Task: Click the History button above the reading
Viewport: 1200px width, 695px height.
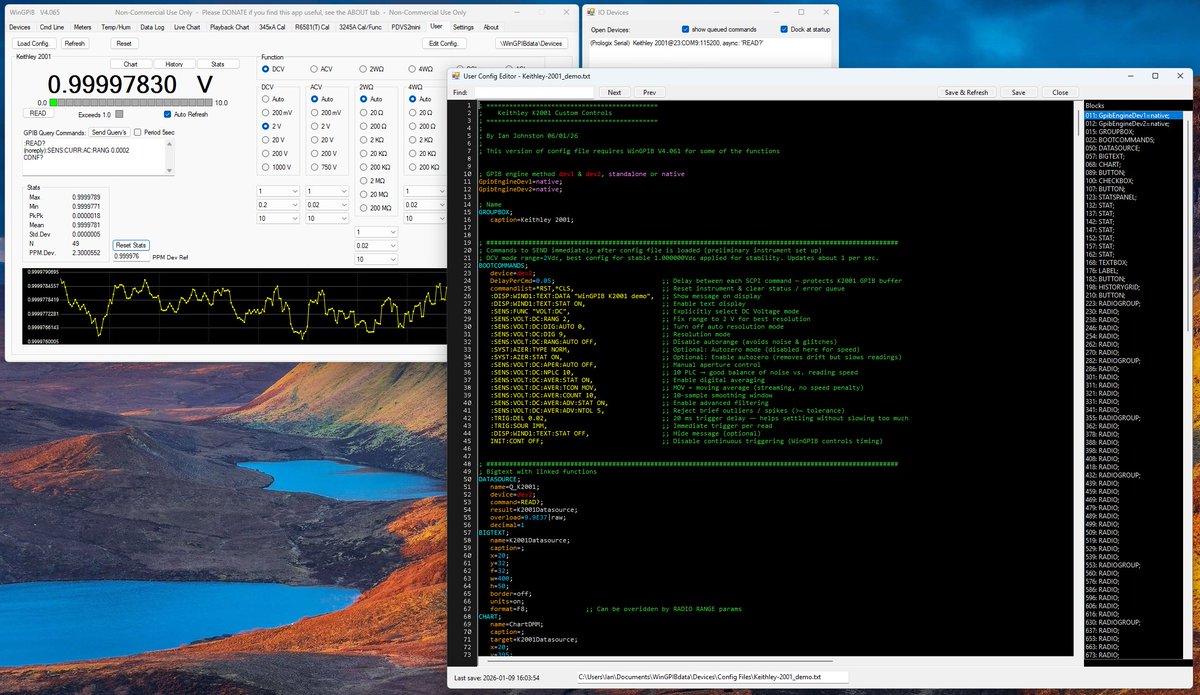Action: 174,64
